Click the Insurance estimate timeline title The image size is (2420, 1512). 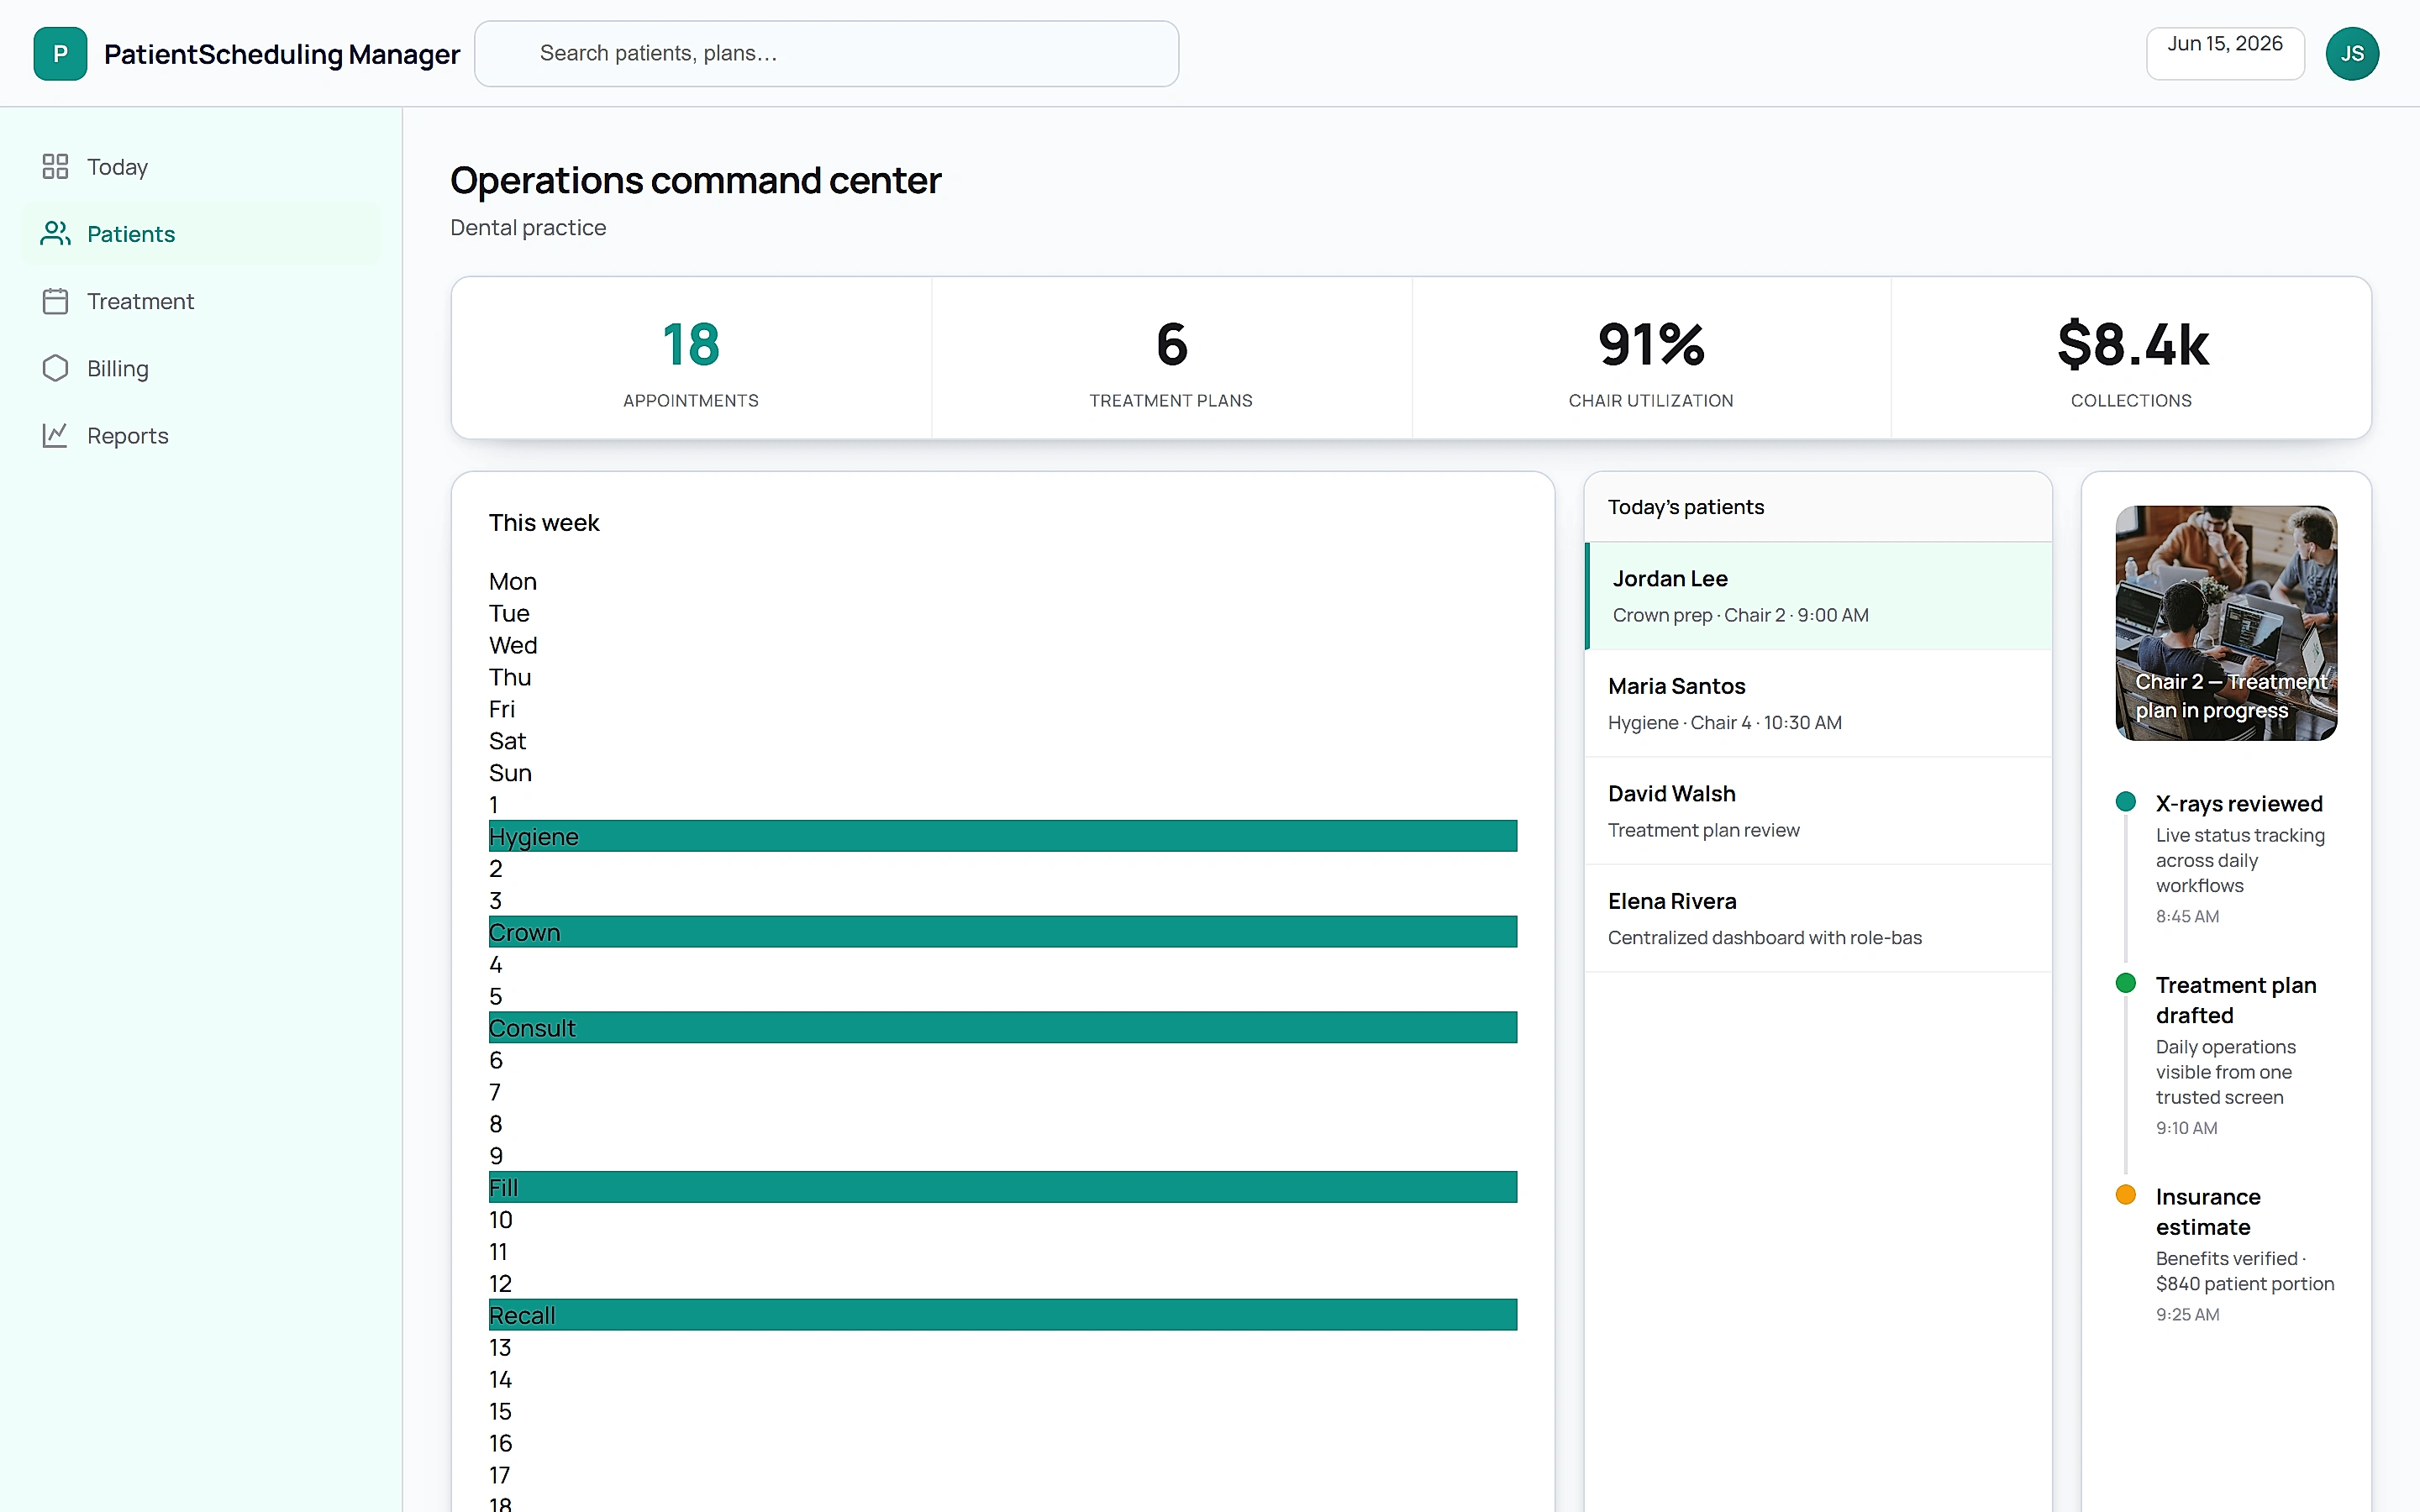[2208, 1212]
